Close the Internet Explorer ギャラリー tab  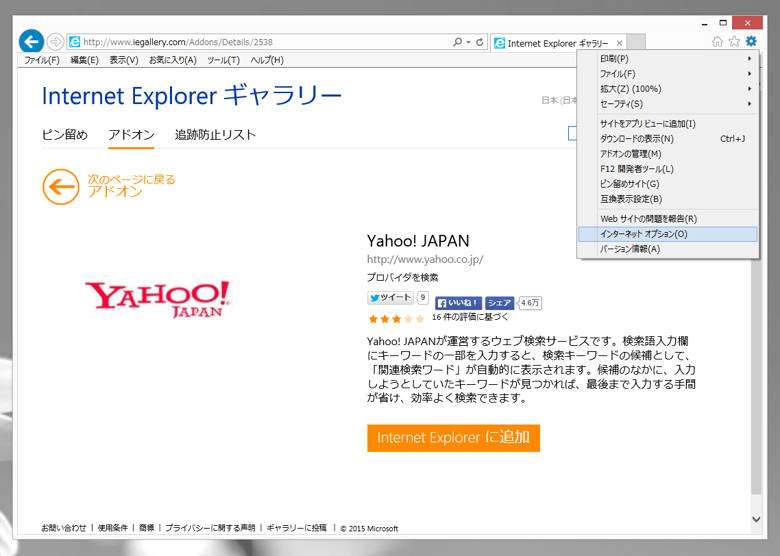point(619,43)
